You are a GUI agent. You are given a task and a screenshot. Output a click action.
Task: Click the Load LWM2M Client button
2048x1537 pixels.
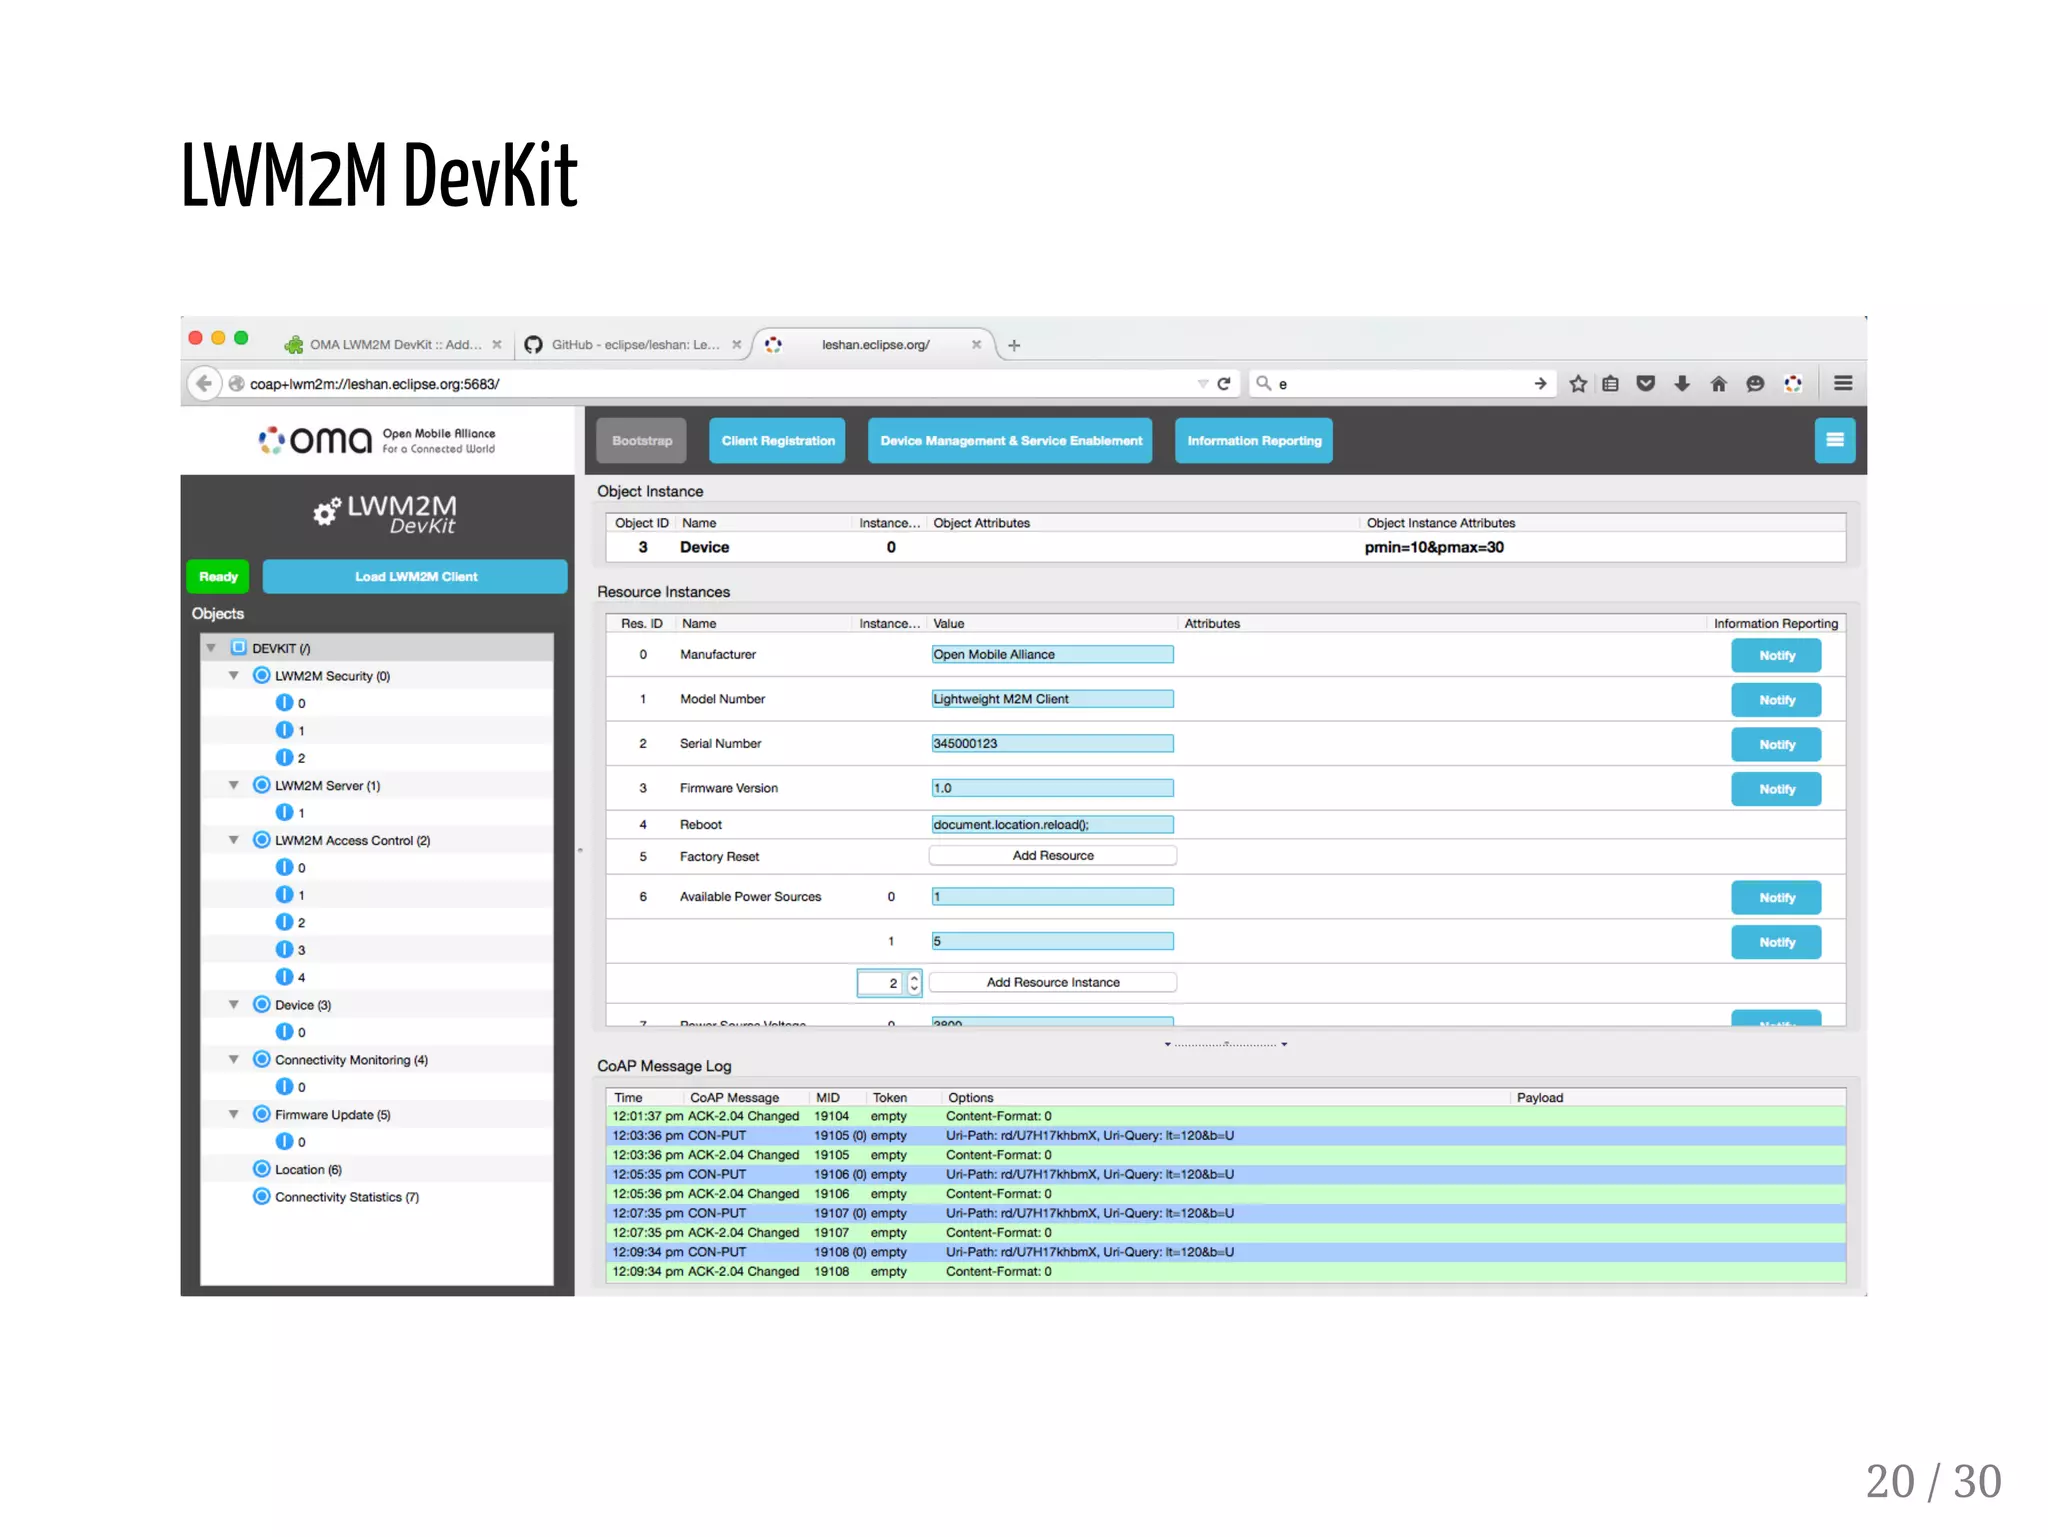pos(415,576)
